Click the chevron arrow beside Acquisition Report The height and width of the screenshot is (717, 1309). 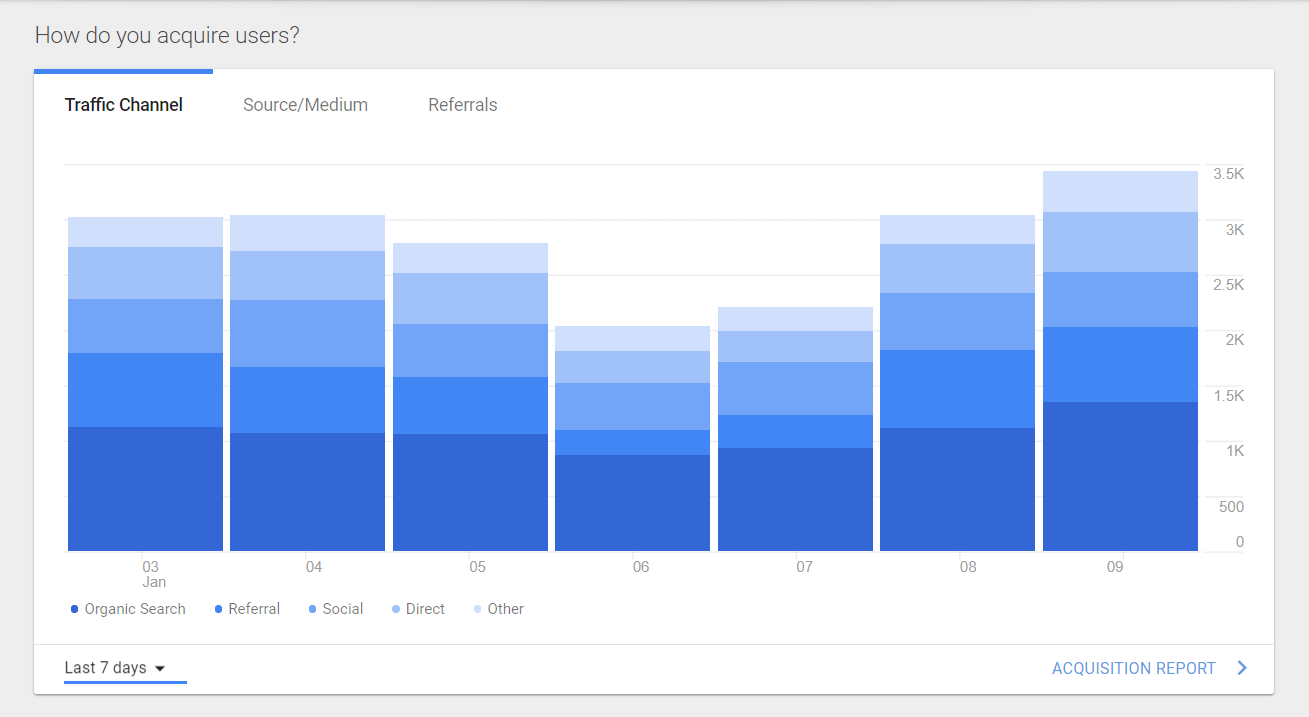[x=1242, y=668]
